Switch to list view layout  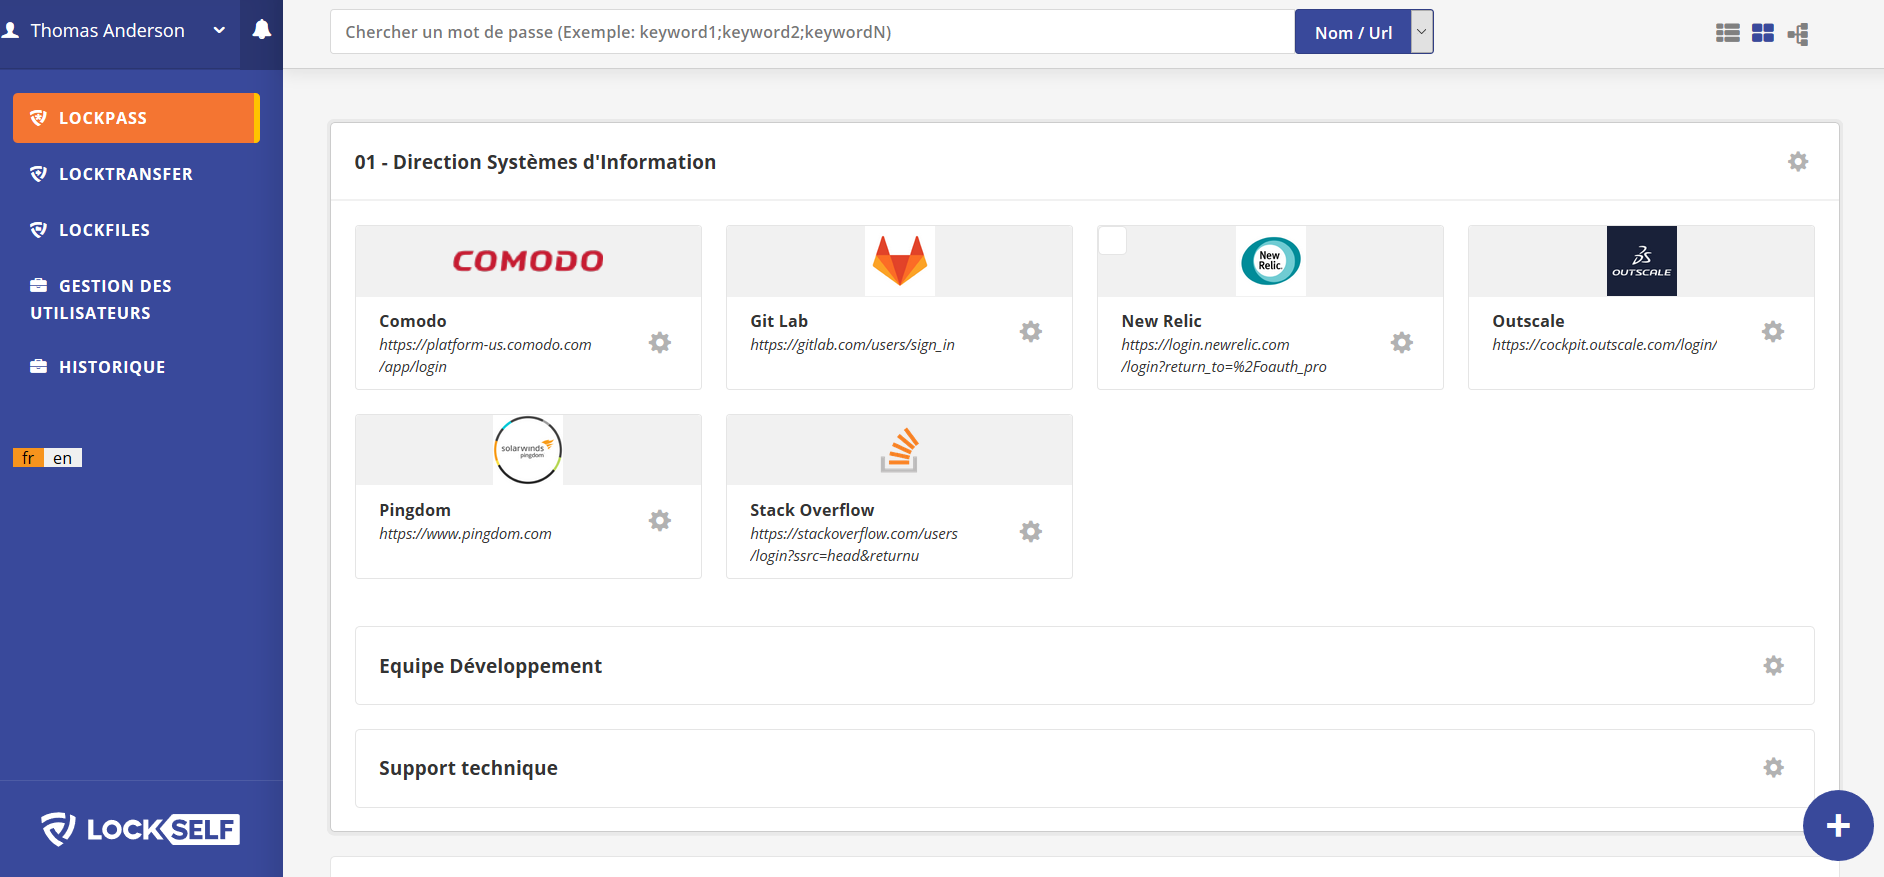pyautogui.click(x=1727, y=33)
